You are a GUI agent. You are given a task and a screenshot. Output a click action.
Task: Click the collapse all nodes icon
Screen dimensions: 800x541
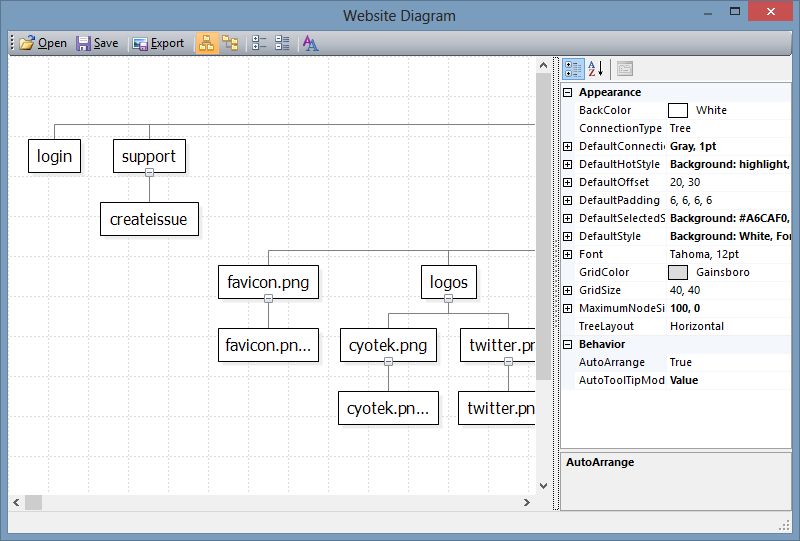pos(282,43)
